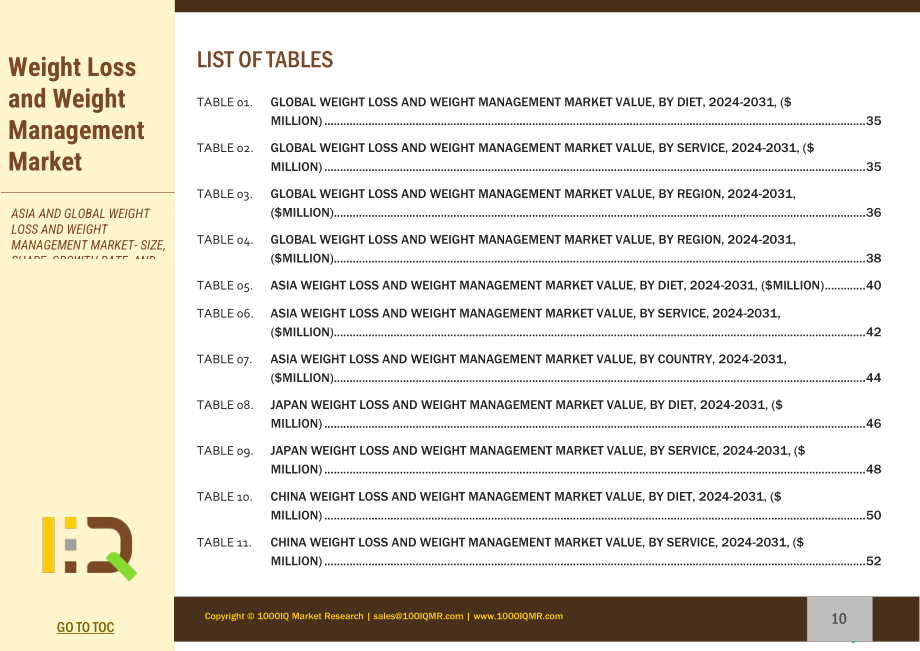This screenshot has height=651, width=920.
Task: Click page number 52 of Table 11
Action: click(x=874, y=561)
